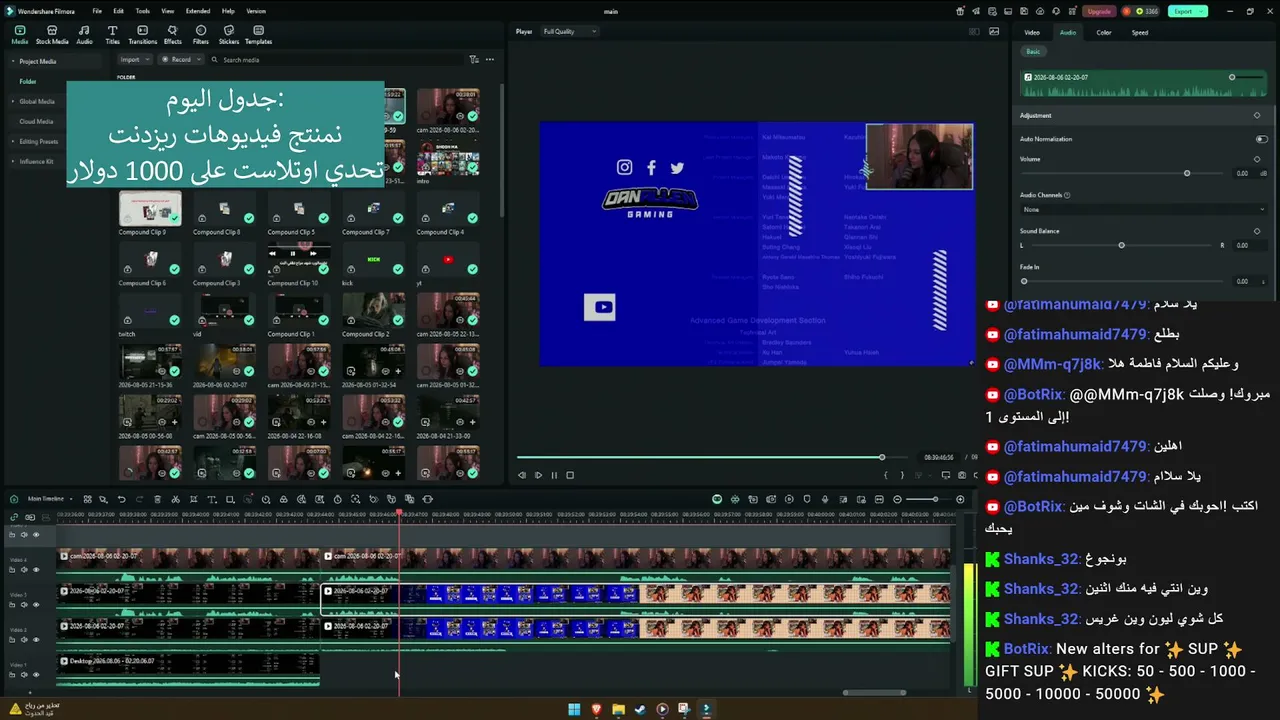1280x720 pixels.
Task: Select the Basic audio sub-tab button
Action: [1033, 51]
